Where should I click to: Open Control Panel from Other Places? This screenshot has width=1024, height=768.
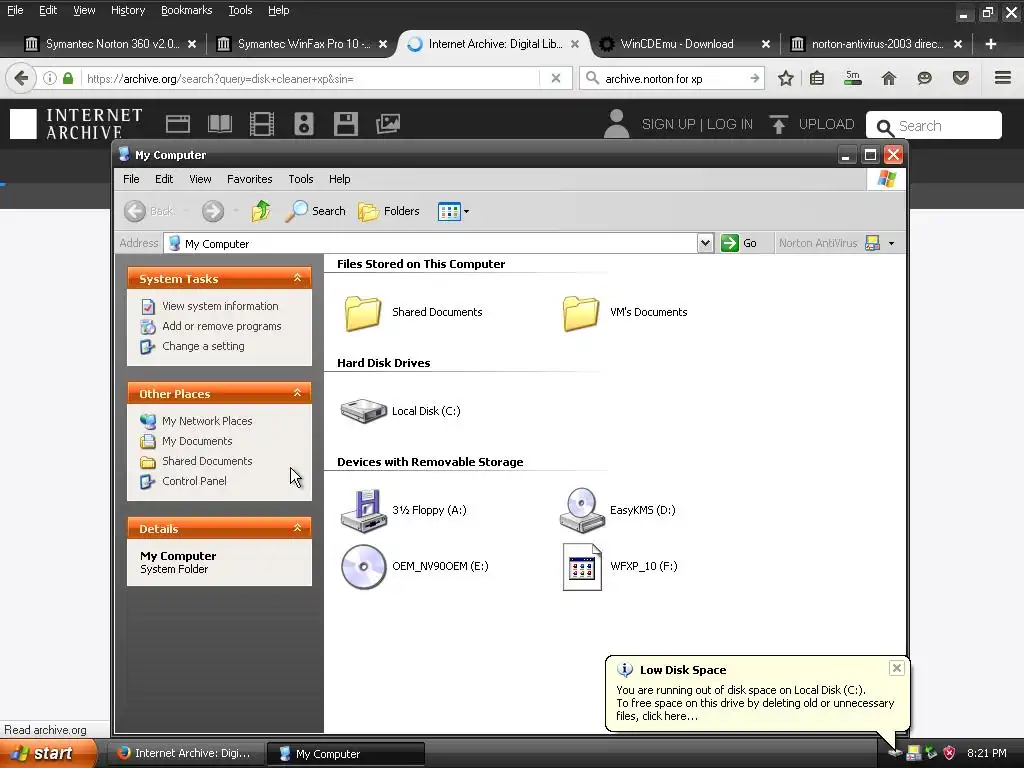[195, 481]
